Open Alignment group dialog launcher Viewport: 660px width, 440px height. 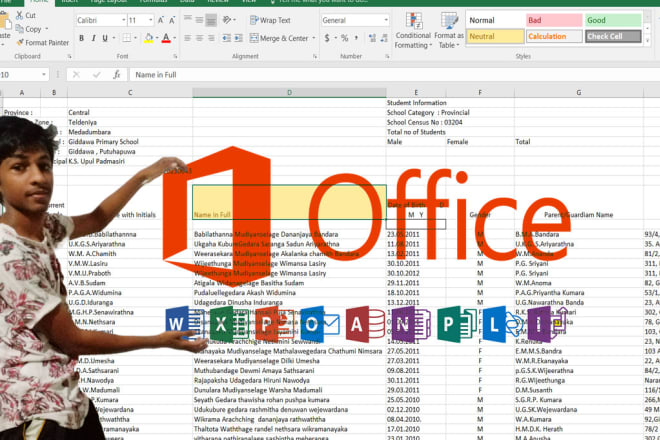coord(314,56)
